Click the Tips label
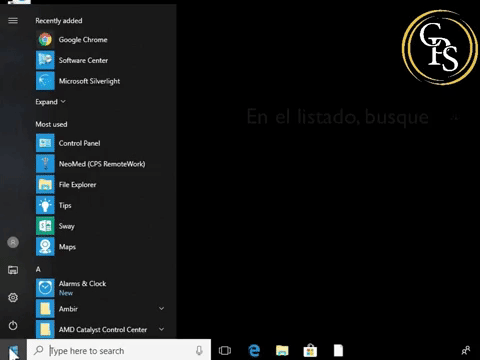This screenshot has width=480, height=360. [x=65, y=205]
